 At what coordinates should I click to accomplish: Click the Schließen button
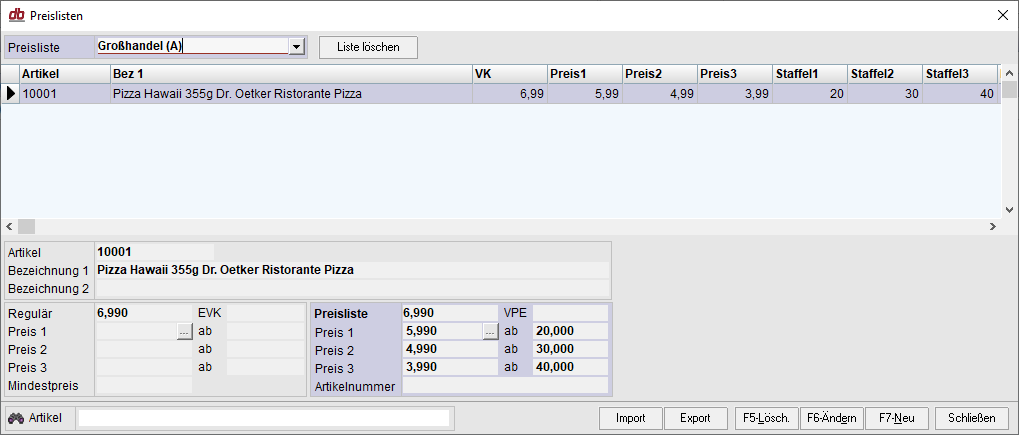click(x=971, y=418)
